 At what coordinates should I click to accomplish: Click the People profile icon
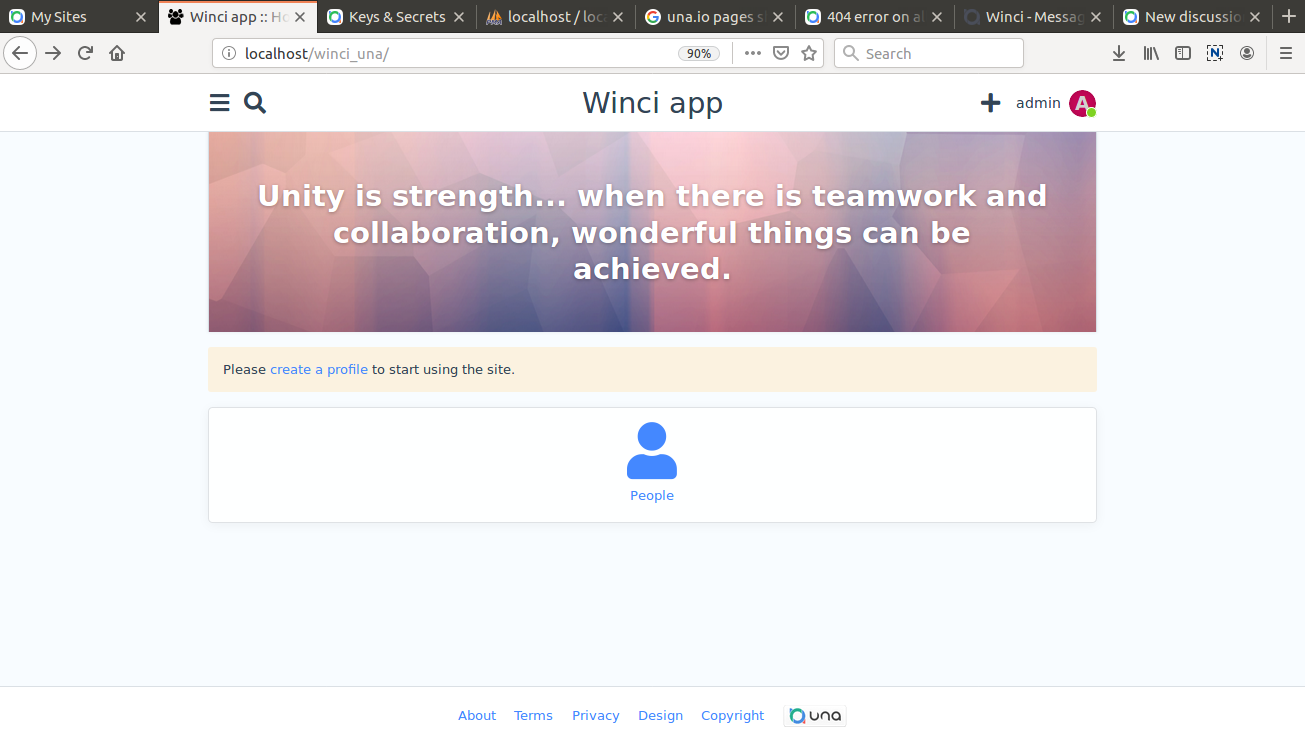(x=652, y=451)
